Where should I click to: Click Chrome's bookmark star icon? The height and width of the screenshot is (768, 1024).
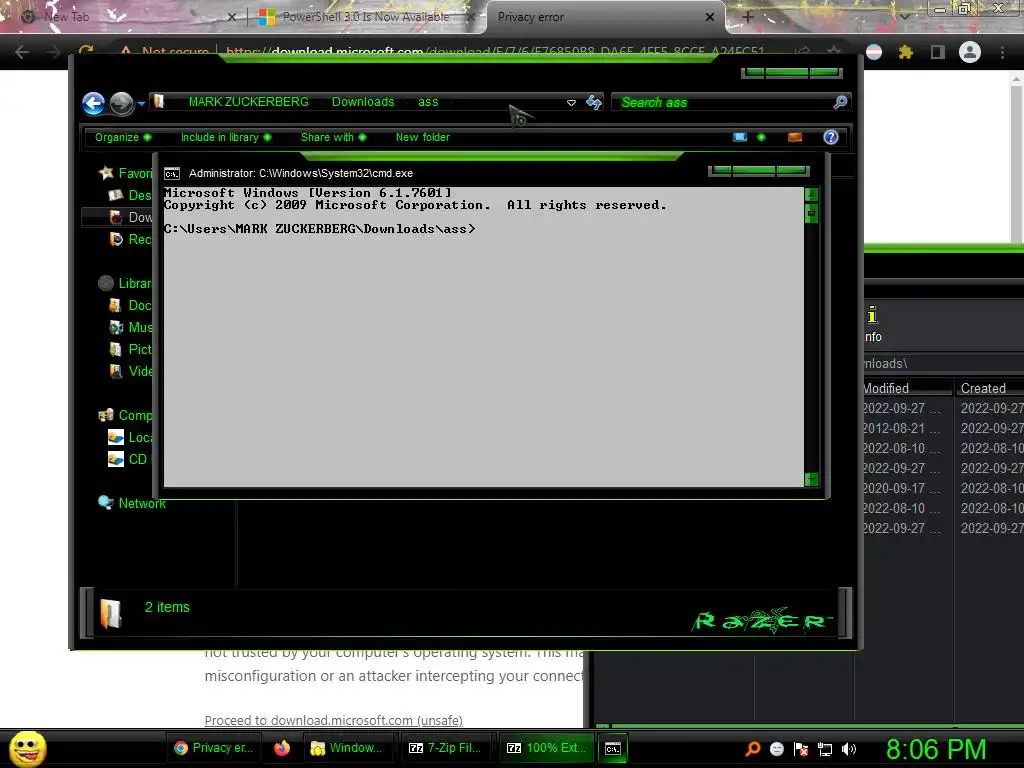(x=833, y=52)
